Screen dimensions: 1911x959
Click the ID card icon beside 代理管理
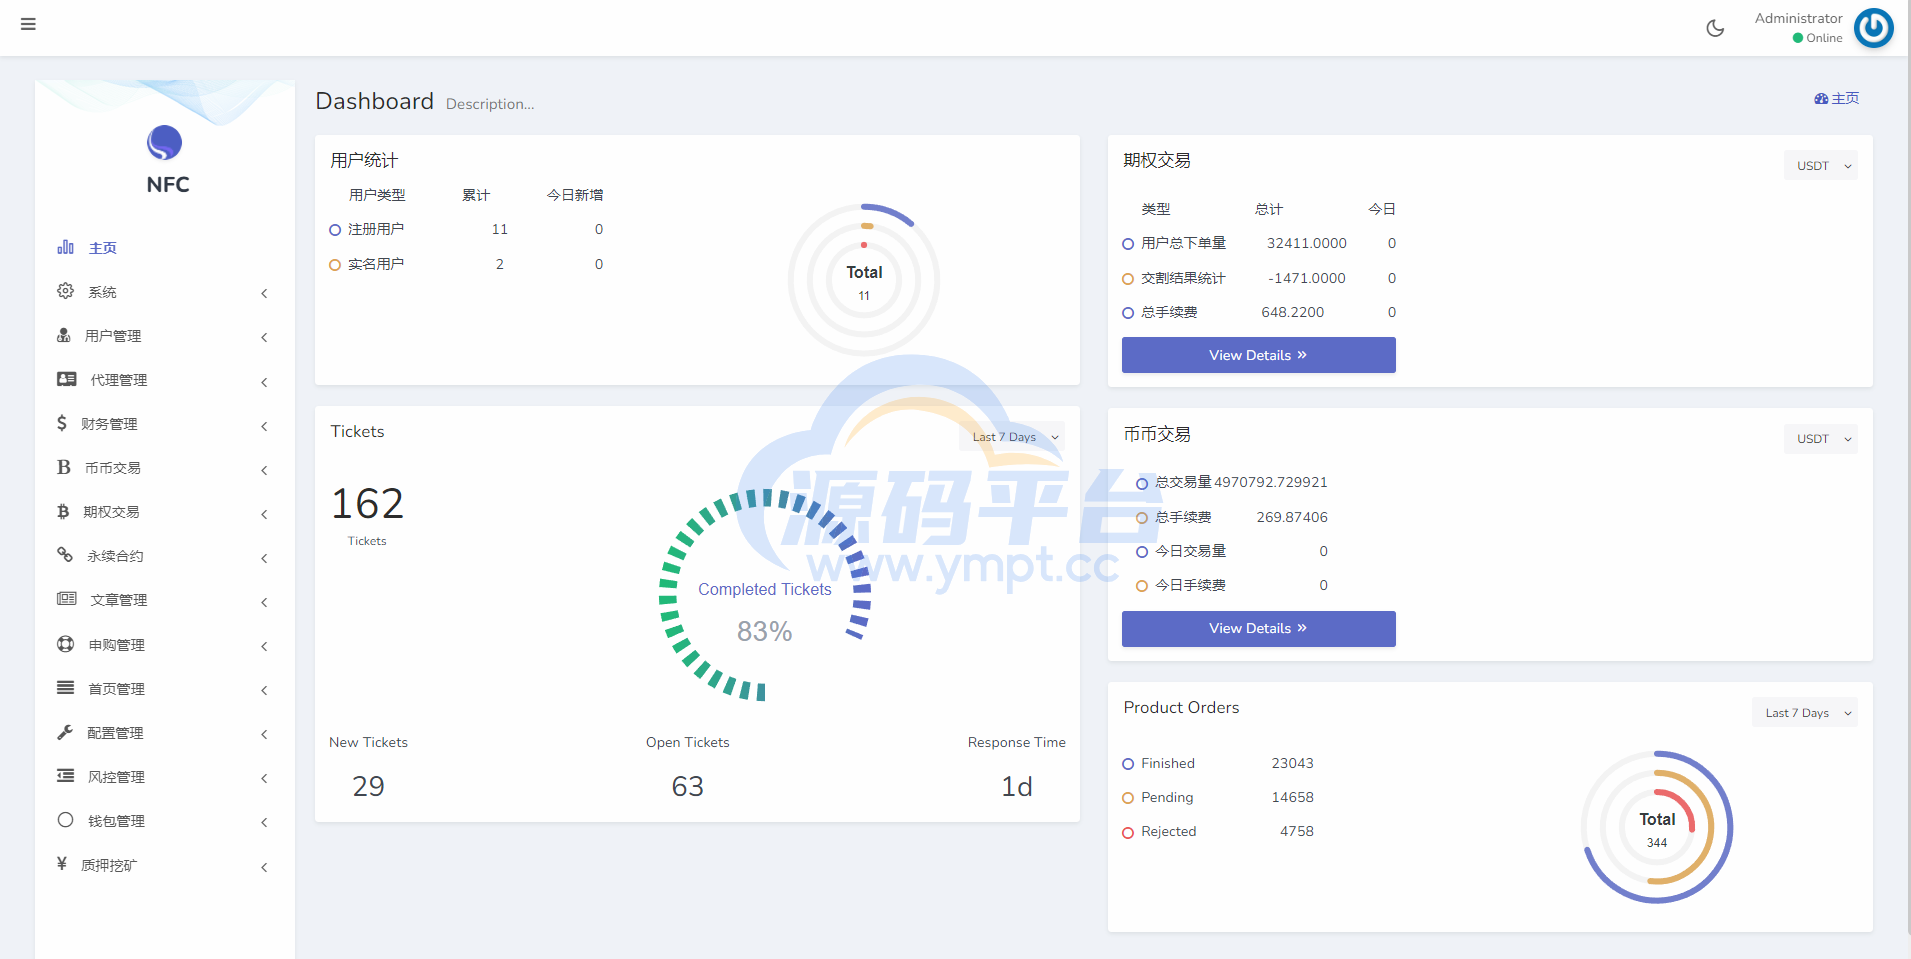(67, 379)
